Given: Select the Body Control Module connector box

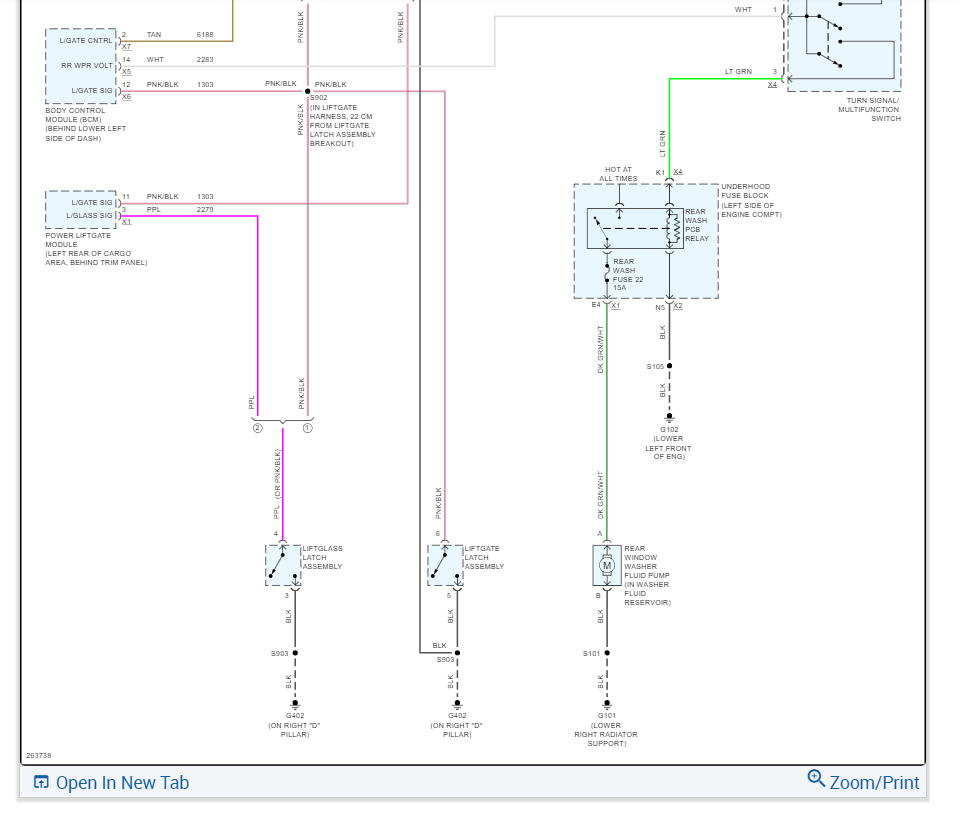Looking at the screenshot, I should [81, 66].
